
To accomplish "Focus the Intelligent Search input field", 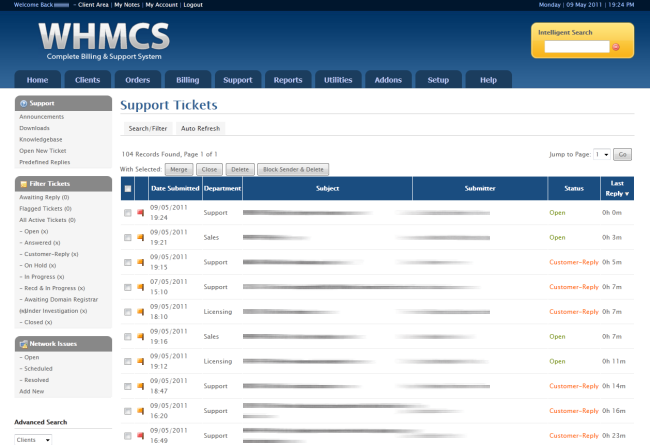I will click(x=577, y=47).
